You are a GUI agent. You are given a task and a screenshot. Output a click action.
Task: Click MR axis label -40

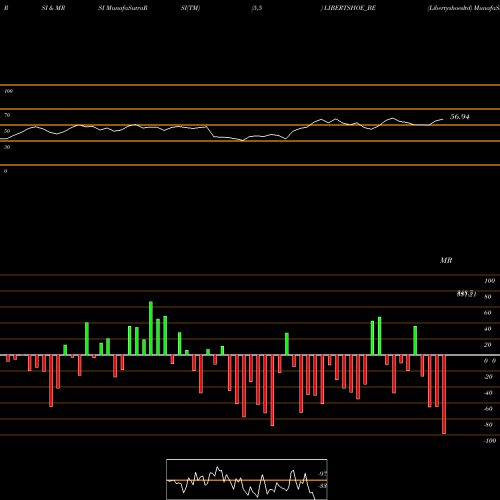[x=488, y=393]
